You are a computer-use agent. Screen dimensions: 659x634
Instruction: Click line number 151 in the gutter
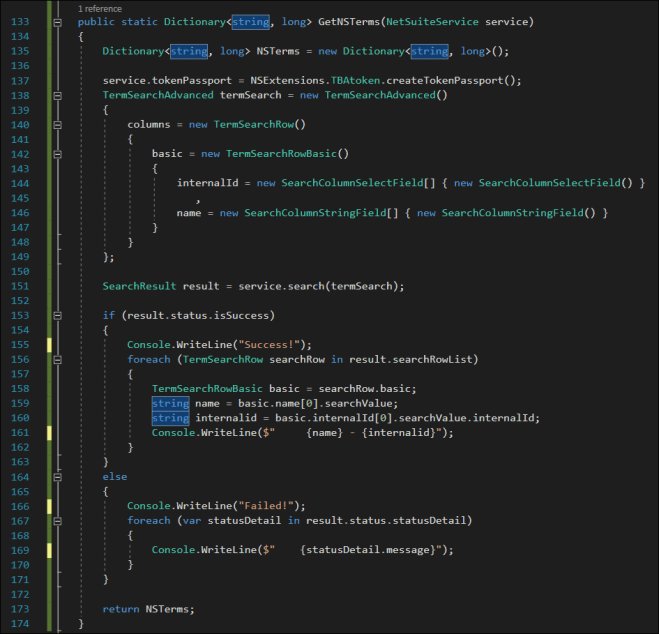[20, 287]
